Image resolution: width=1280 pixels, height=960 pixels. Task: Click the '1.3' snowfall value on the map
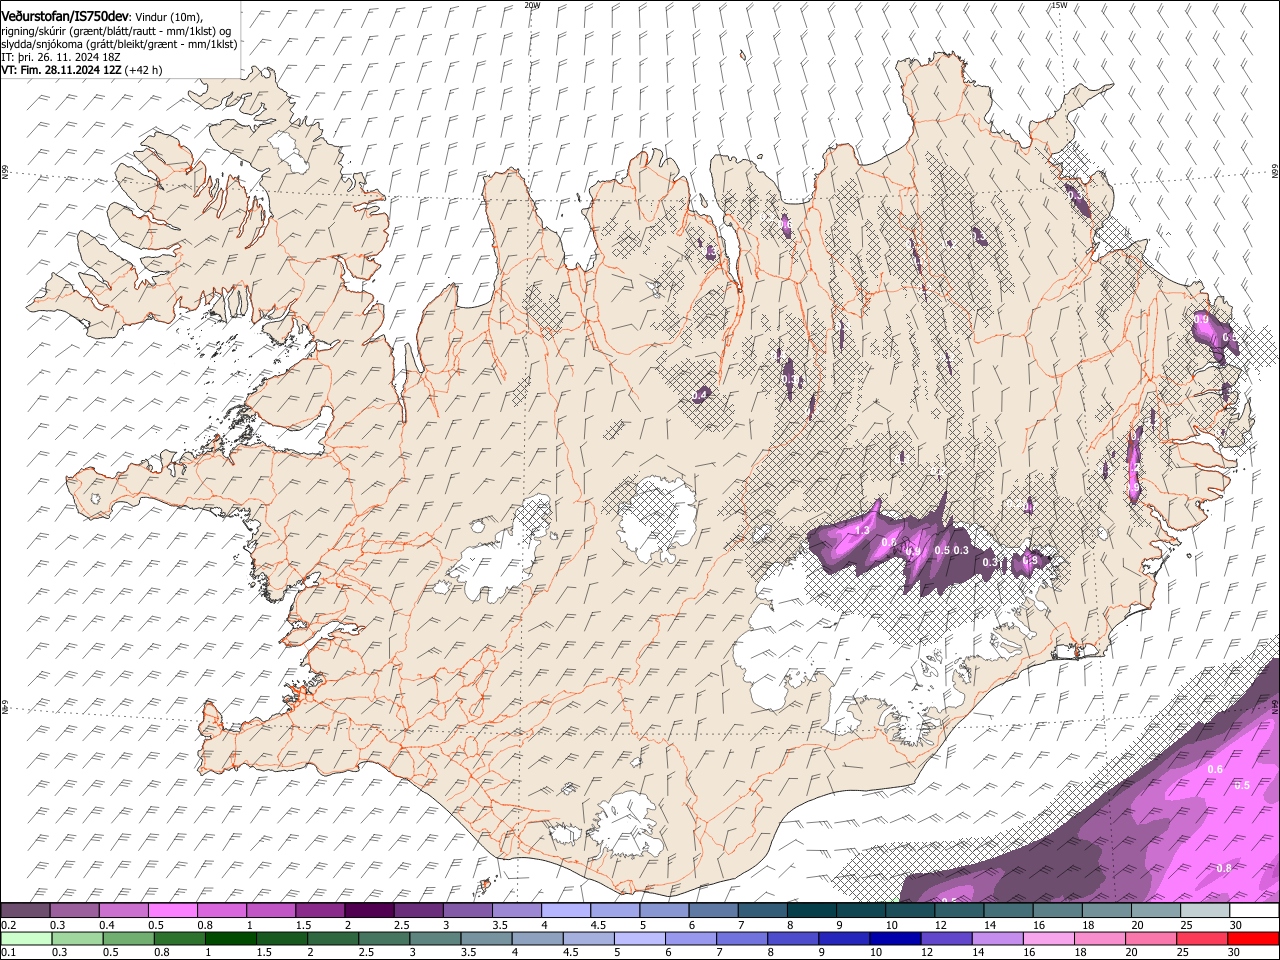tap(862, 530)
